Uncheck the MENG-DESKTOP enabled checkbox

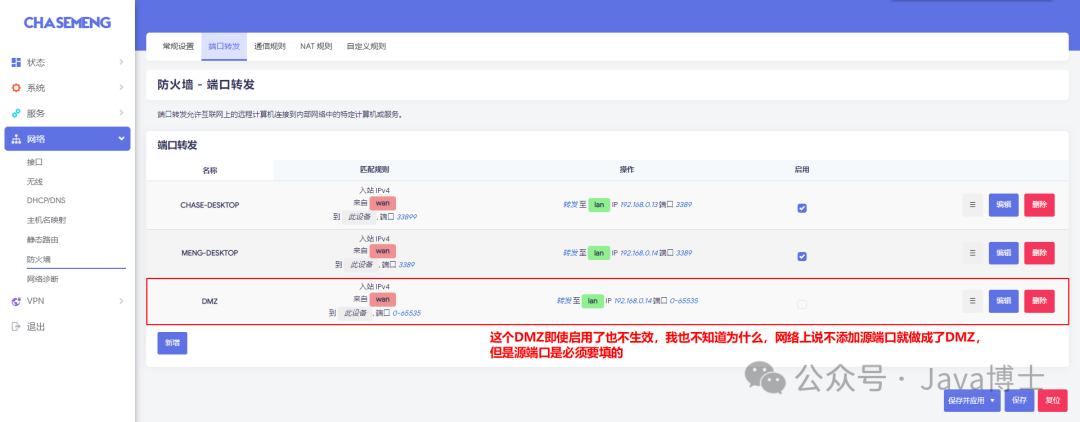coord(802,256)
